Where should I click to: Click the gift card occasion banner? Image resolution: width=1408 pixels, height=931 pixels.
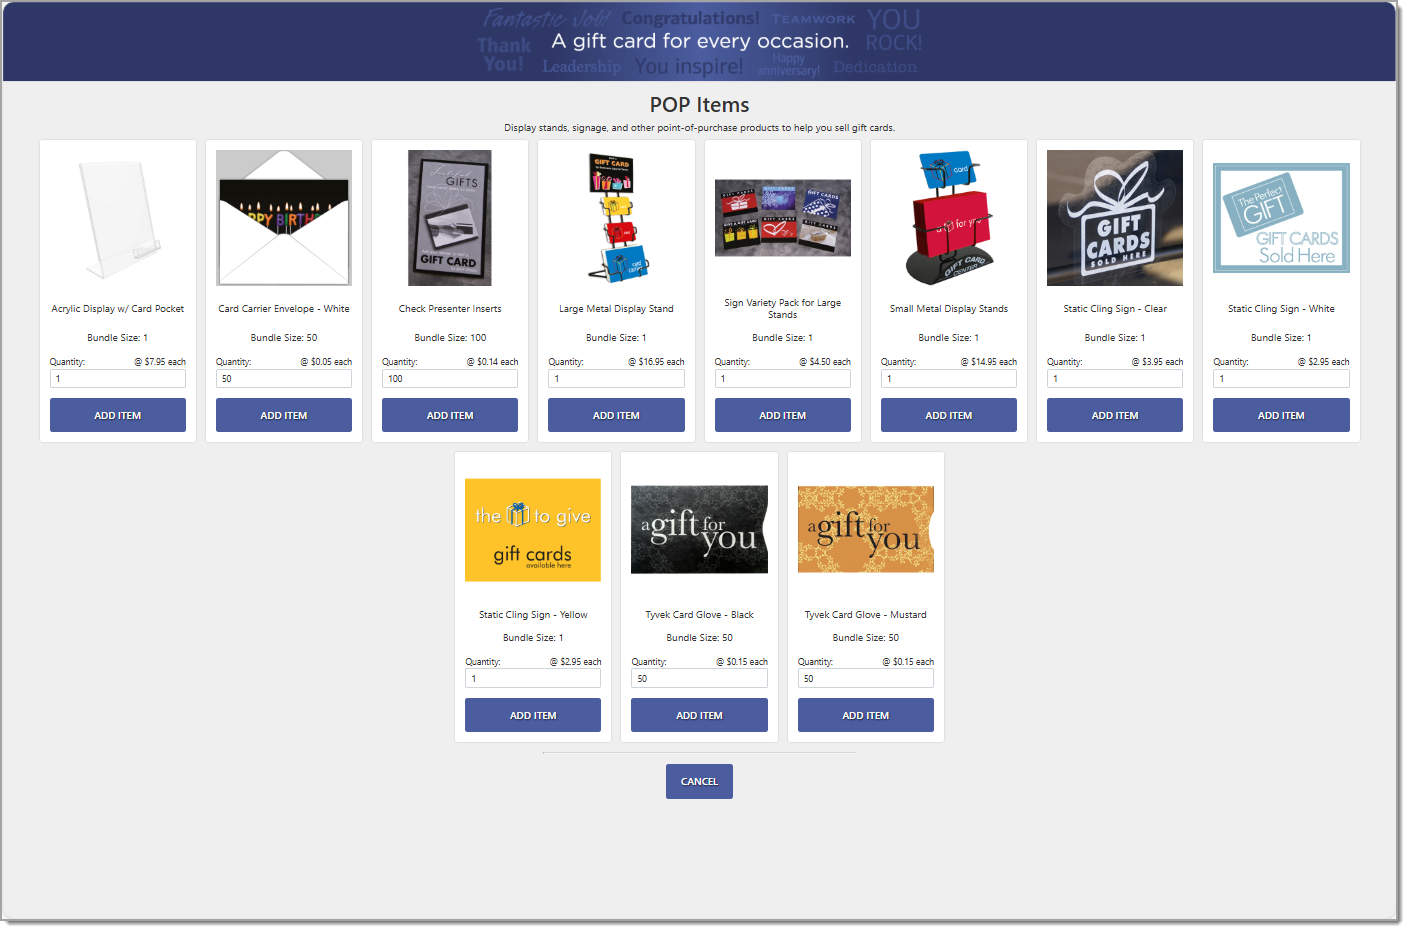tap(699, 41)
